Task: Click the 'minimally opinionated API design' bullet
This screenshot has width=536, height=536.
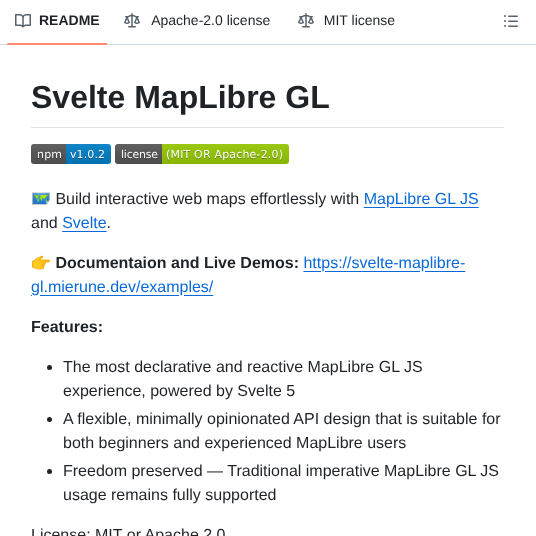Action: point(281,431)
